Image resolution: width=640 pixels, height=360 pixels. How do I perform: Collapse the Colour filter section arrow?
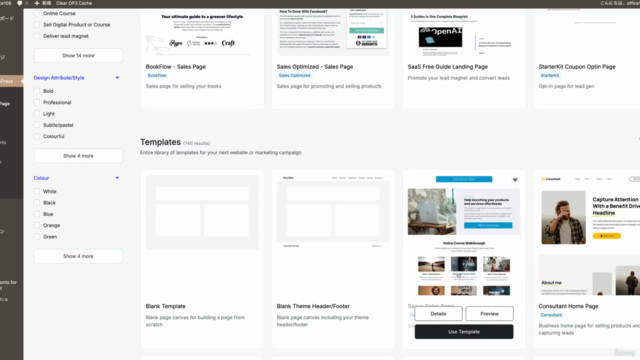(117, 178)
